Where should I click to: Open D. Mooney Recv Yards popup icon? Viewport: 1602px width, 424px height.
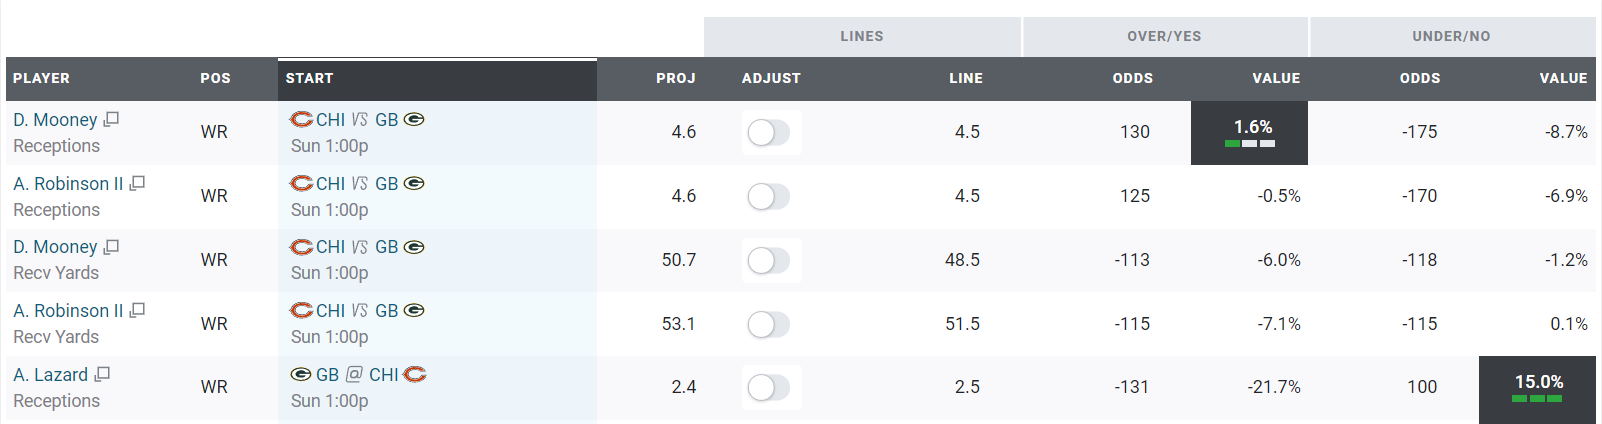(x=111, y=246)
